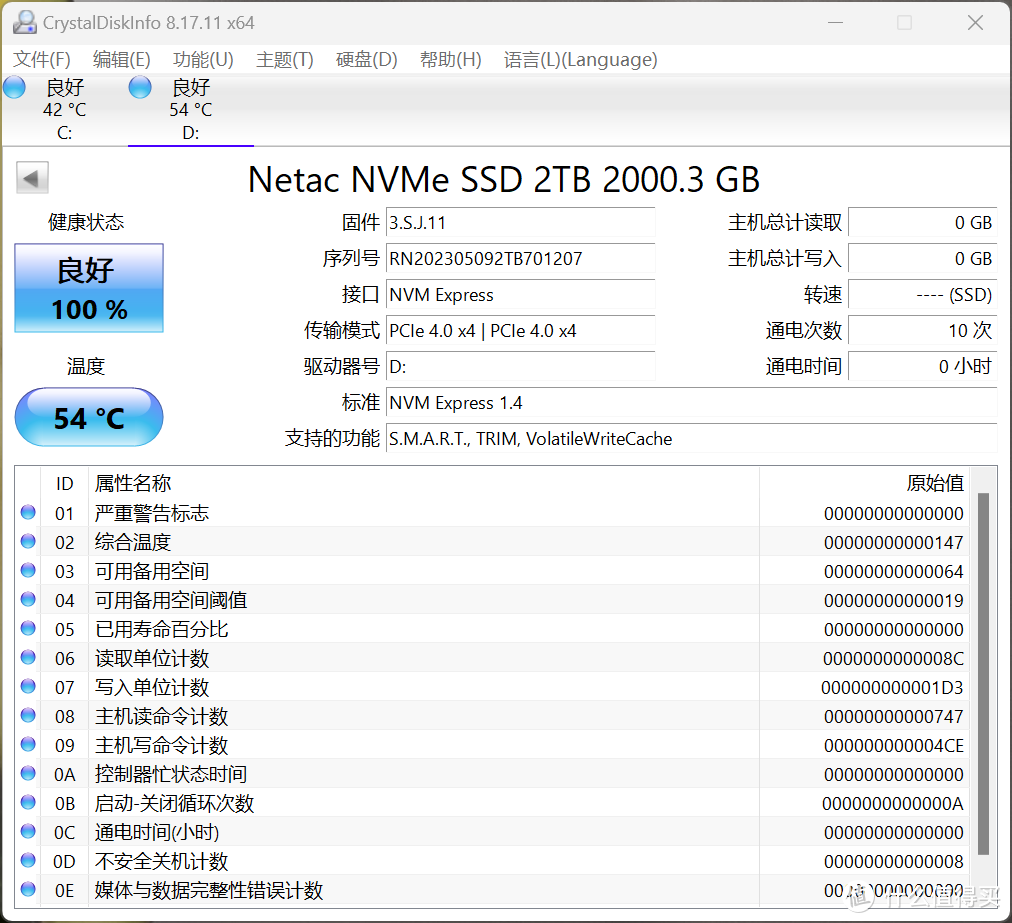Image resolution: width=1012 pixels, height=923 pixels.
Task: Click the serial number field RN202305092TB701207
Action: (x=520, y=259)
